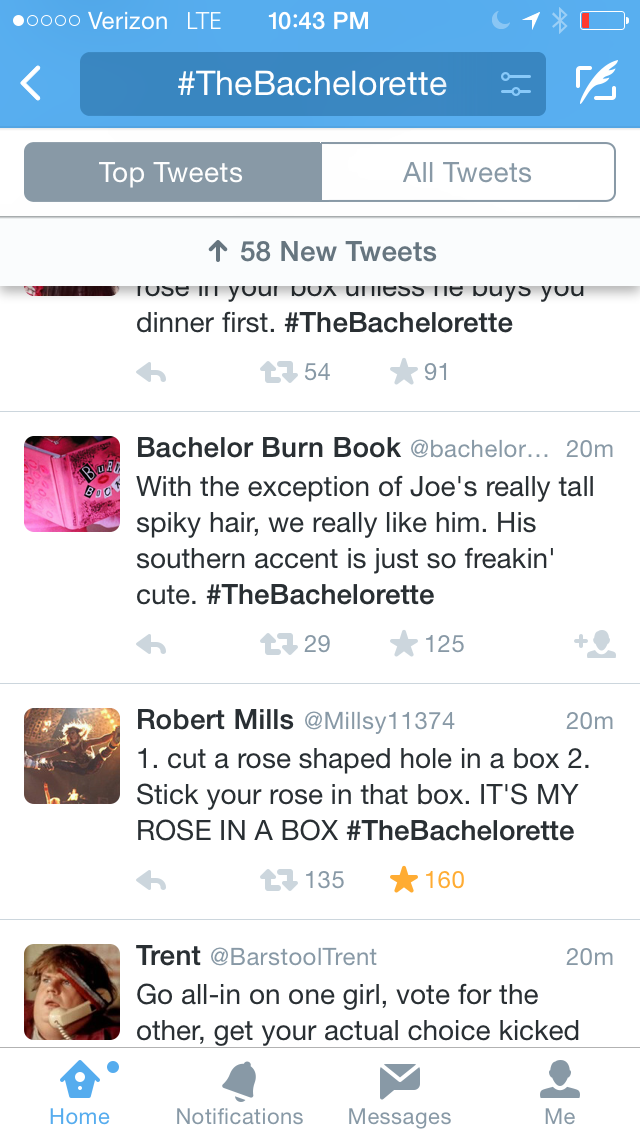The height and width of the screenshot is (1136, 640).
Task: Favorite the tweet with 91 stars
Action: pos(404,372)
